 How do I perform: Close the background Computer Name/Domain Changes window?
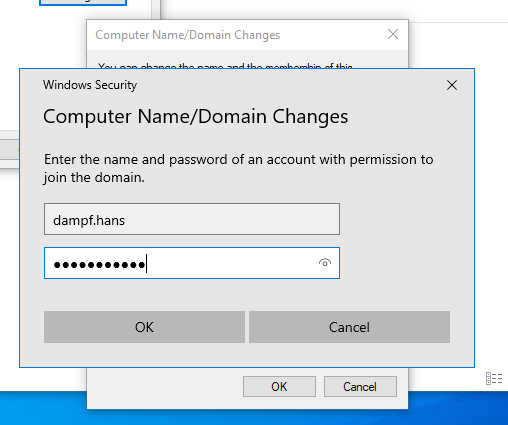[x=393, y=34]
